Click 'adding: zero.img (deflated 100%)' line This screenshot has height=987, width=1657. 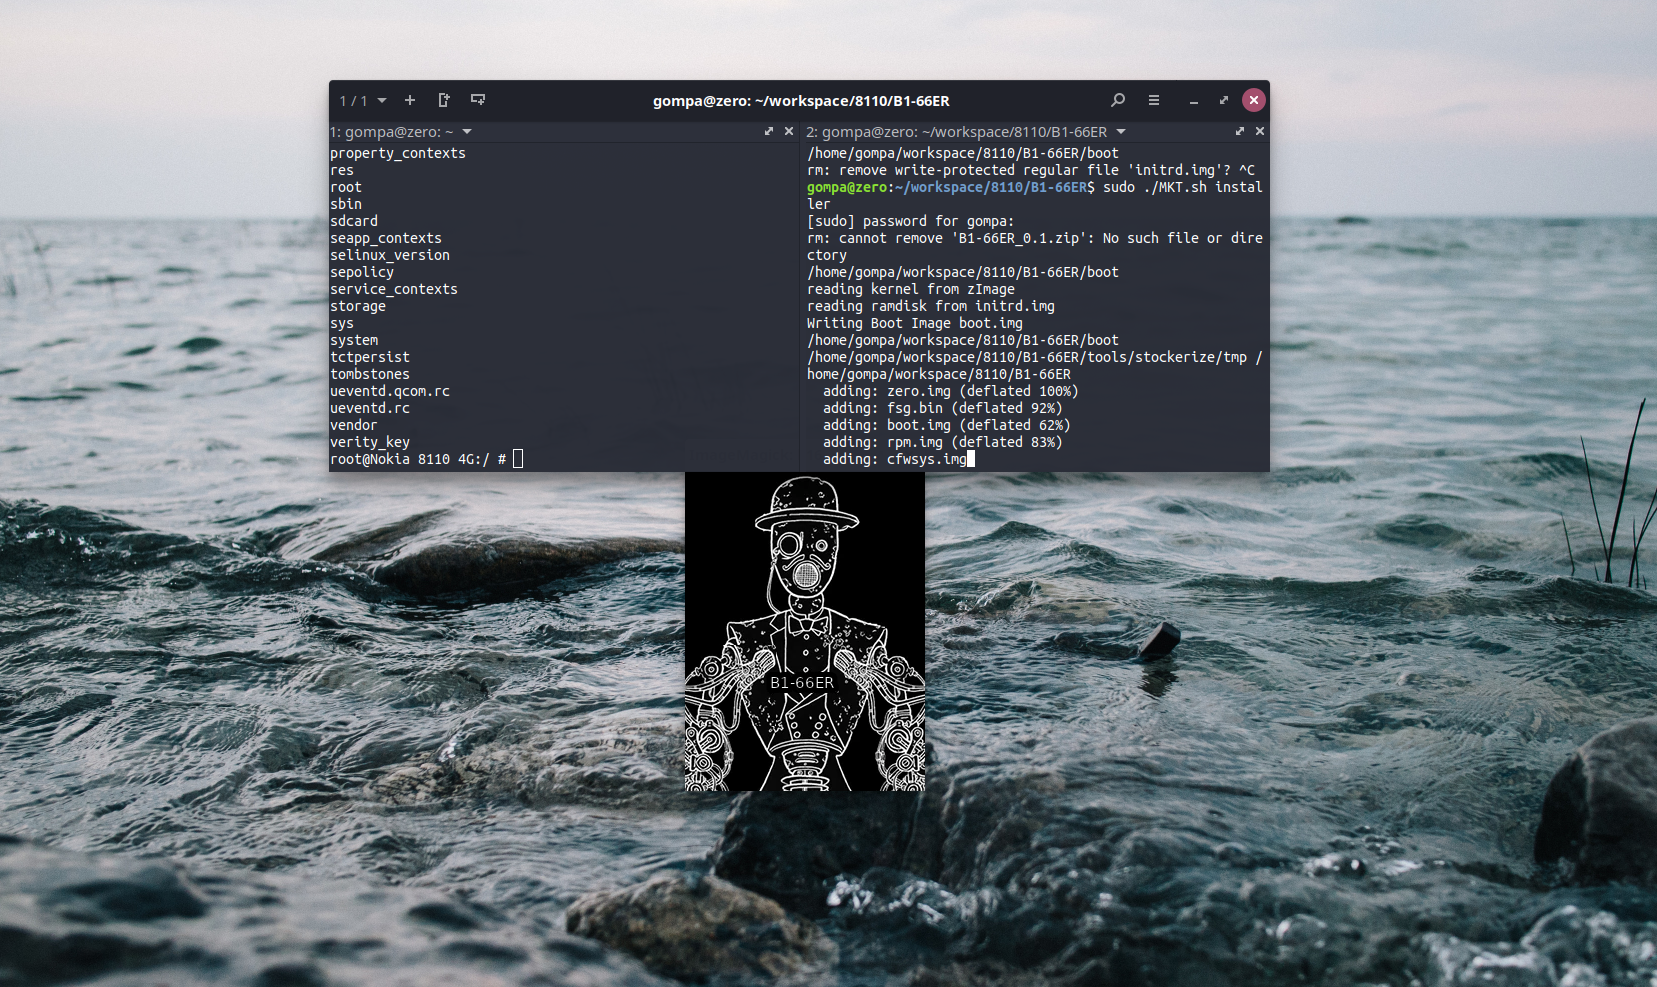tap(950, 391)
